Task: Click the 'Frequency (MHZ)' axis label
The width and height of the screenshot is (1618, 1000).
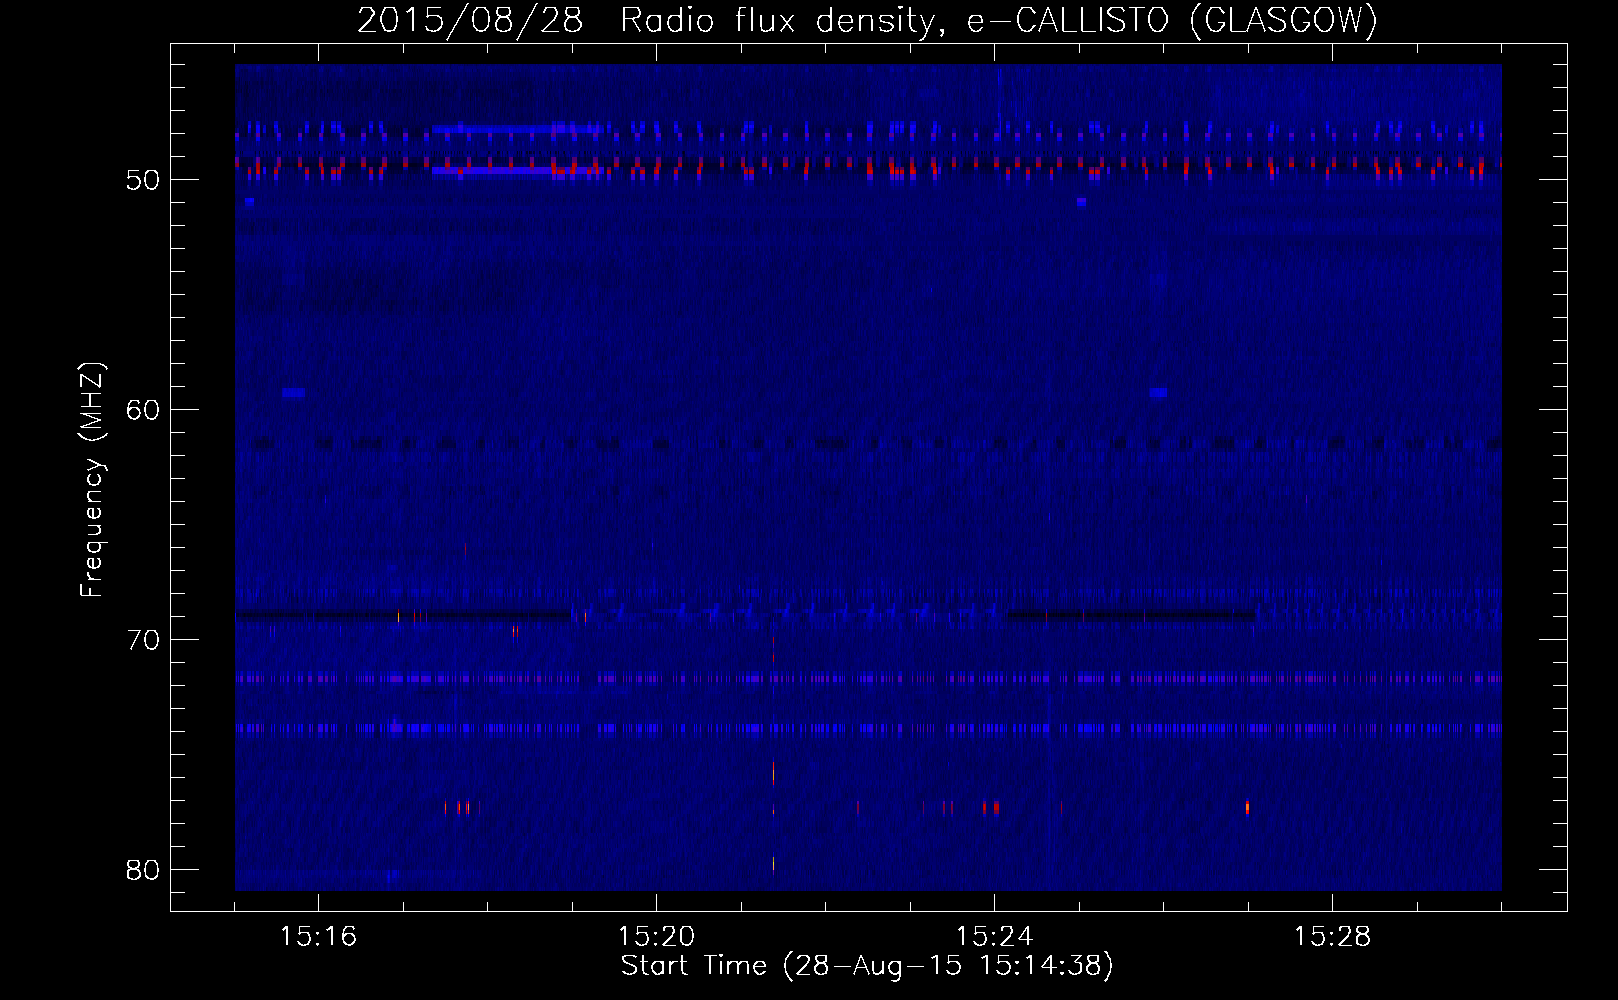Action: [x=92, y=481]
